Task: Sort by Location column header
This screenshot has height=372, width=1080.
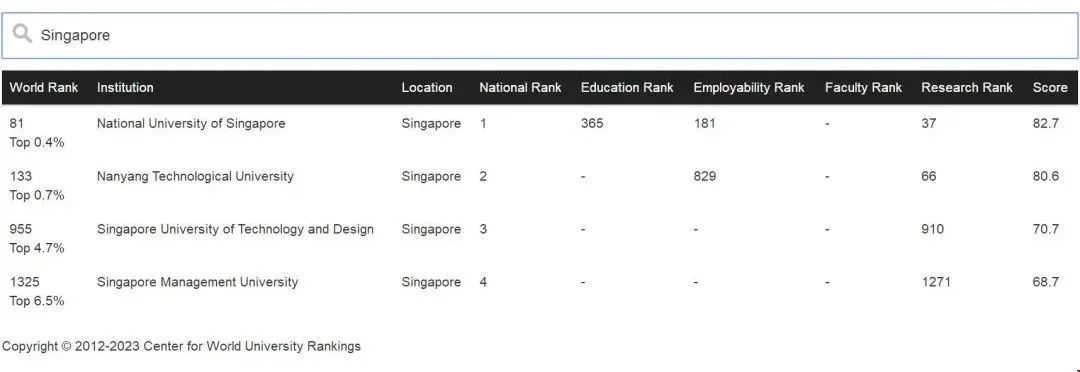Action: coord(427,87)
